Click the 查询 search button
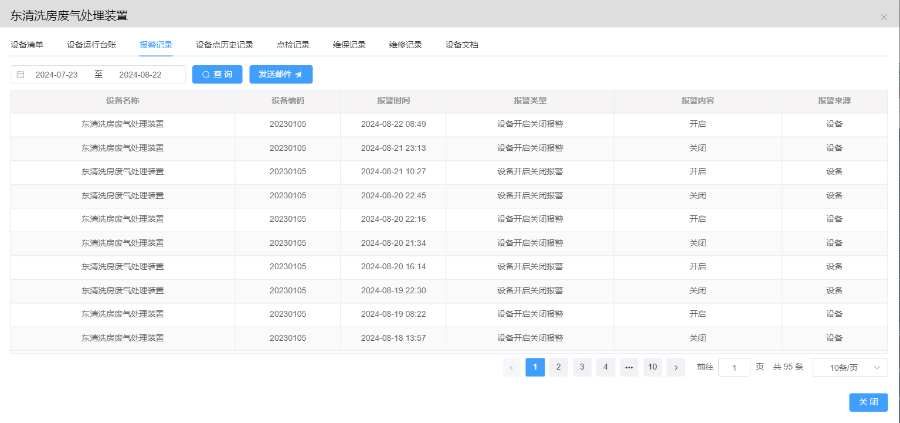Viewport: 900px width, 423px height. pyautogui.click(x=217, y=75)
